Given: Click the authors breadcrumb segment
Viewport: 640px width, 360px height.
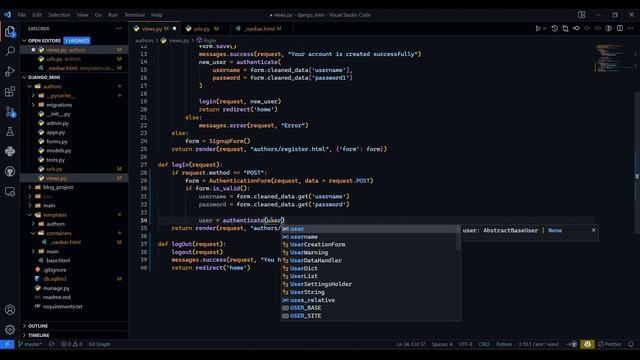Looking at the screenshot, I should click(144, 40).
